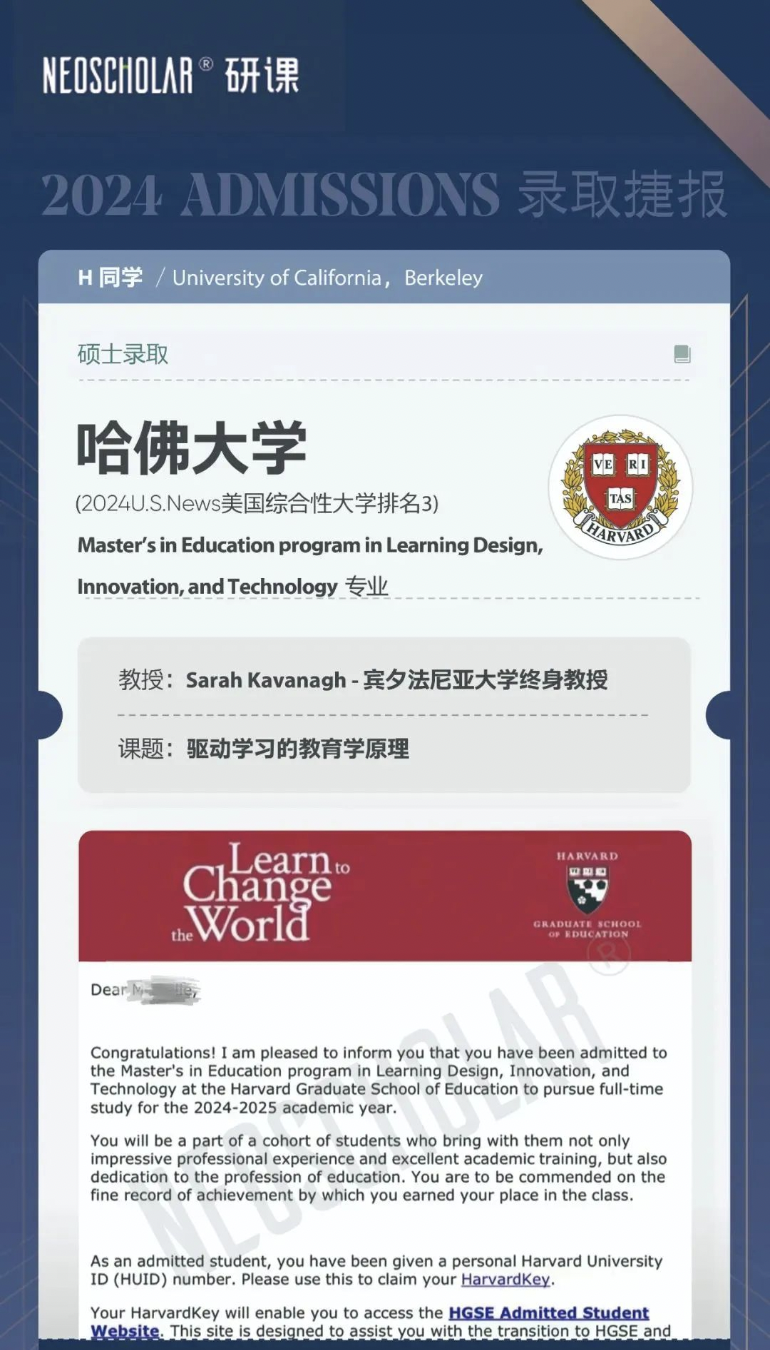The width and height of the screenshot is (770, 1350).
Task: Click the blurred name after Dear
Action: (166, 990)
